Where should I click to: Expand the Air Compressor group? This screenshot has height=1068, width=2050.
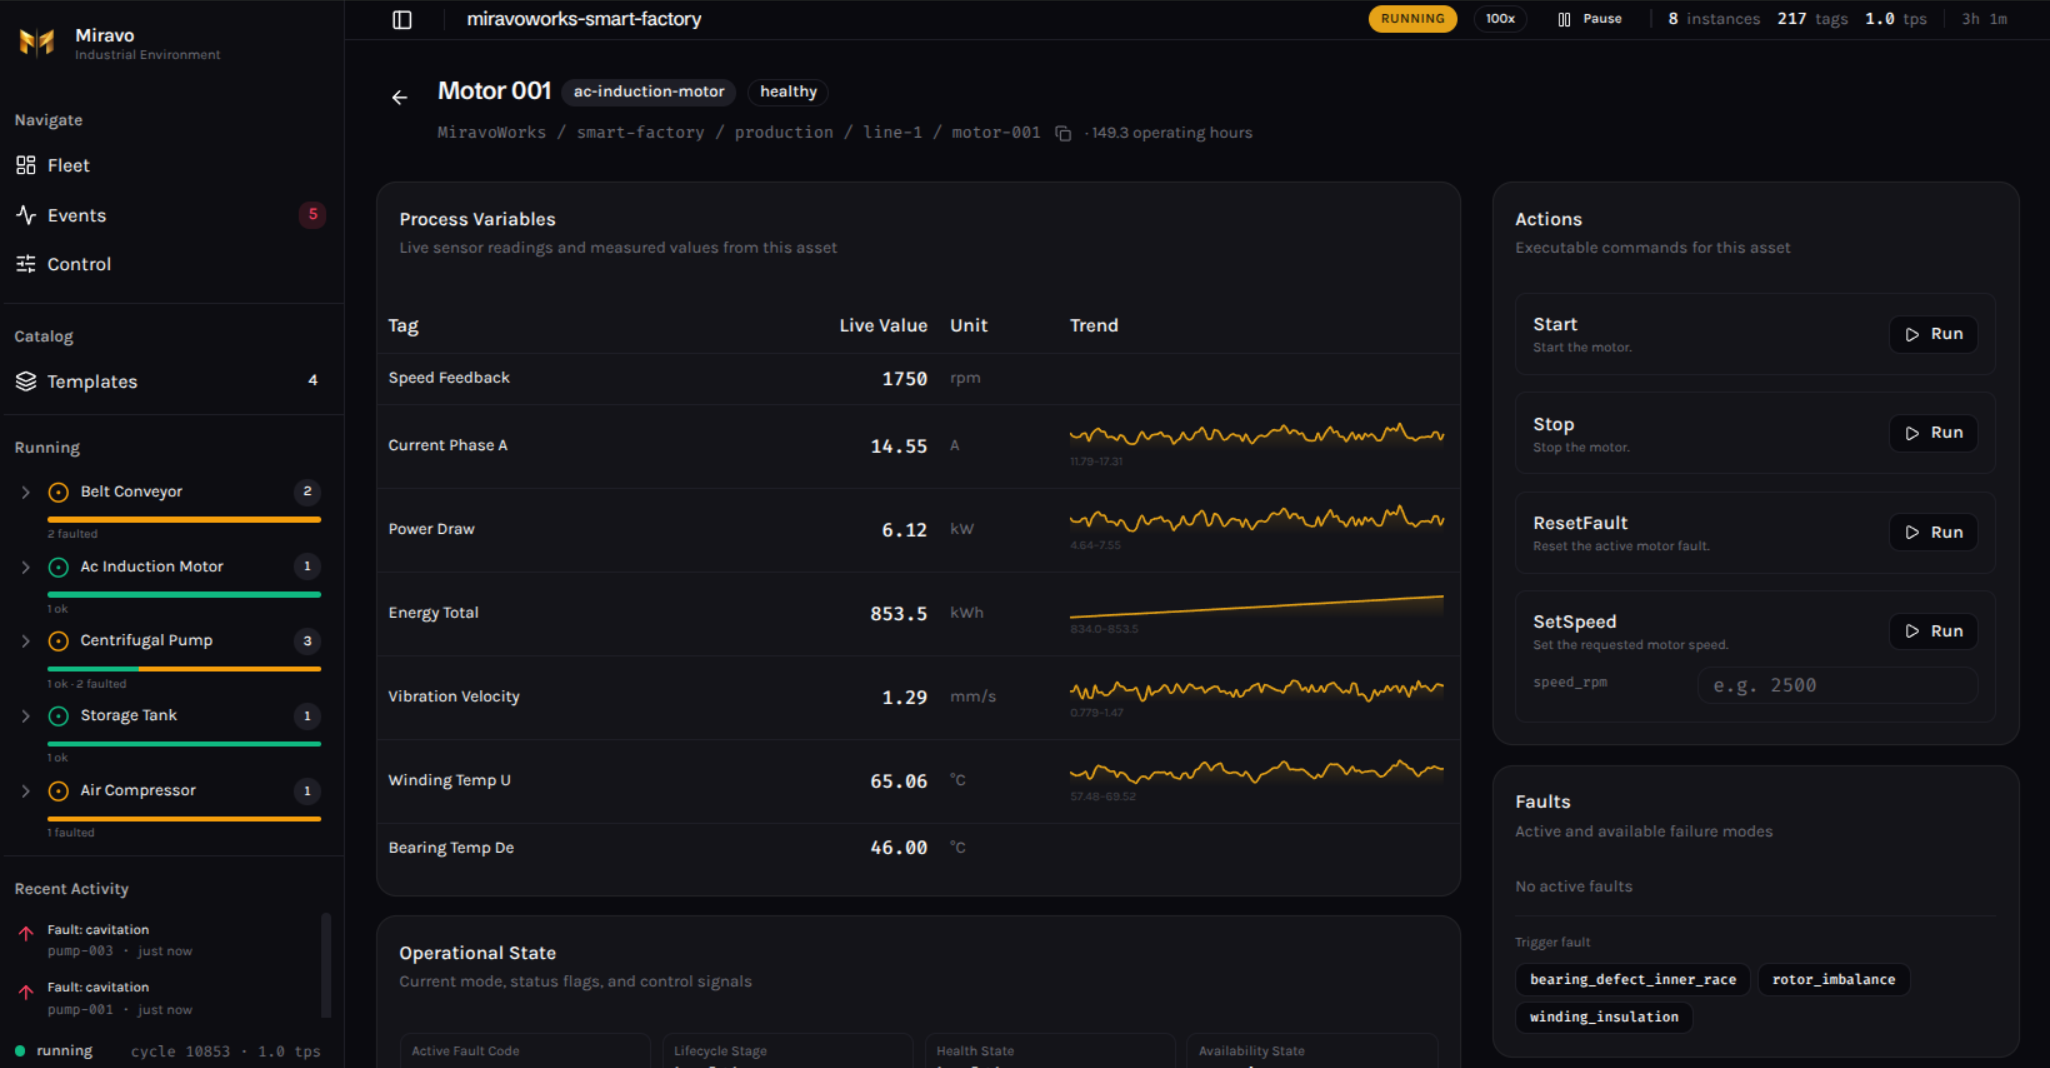pyautogui.click(x=26, y=790)
